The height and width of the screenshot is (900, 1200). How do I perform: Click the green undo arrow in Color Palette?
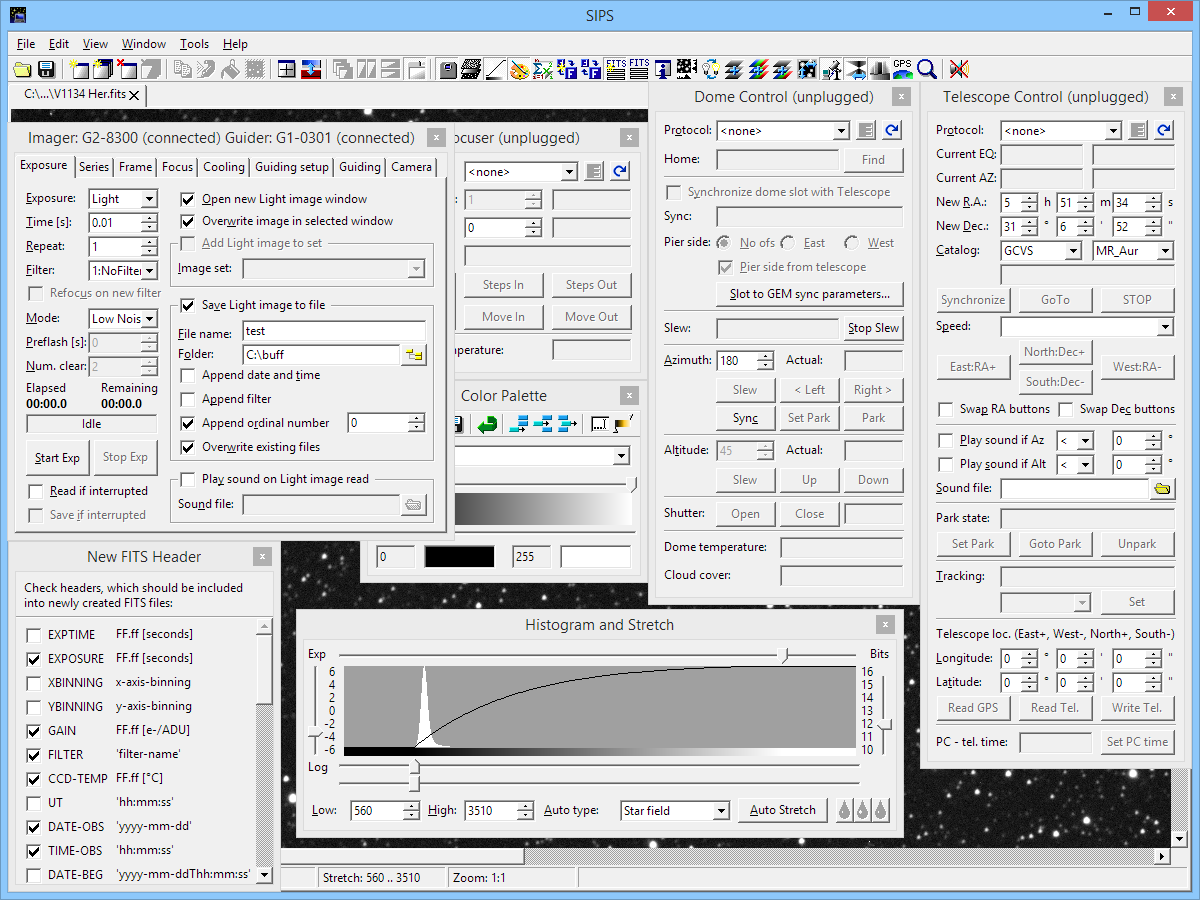tap(487, 424)
